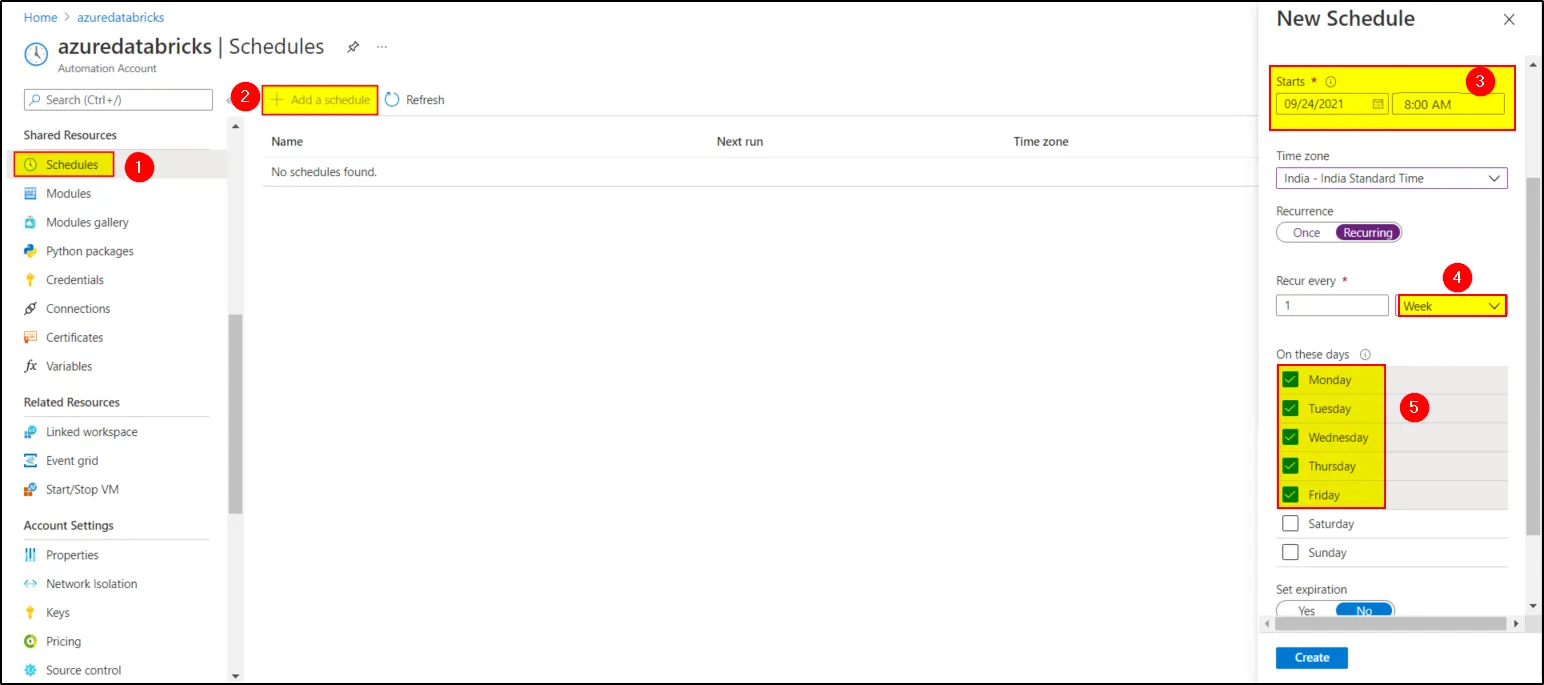The image size is (1544, 685).
Task: Click the Schedules clock icon in sidebar
Action: pyautogui.click(x=30, y=164)
